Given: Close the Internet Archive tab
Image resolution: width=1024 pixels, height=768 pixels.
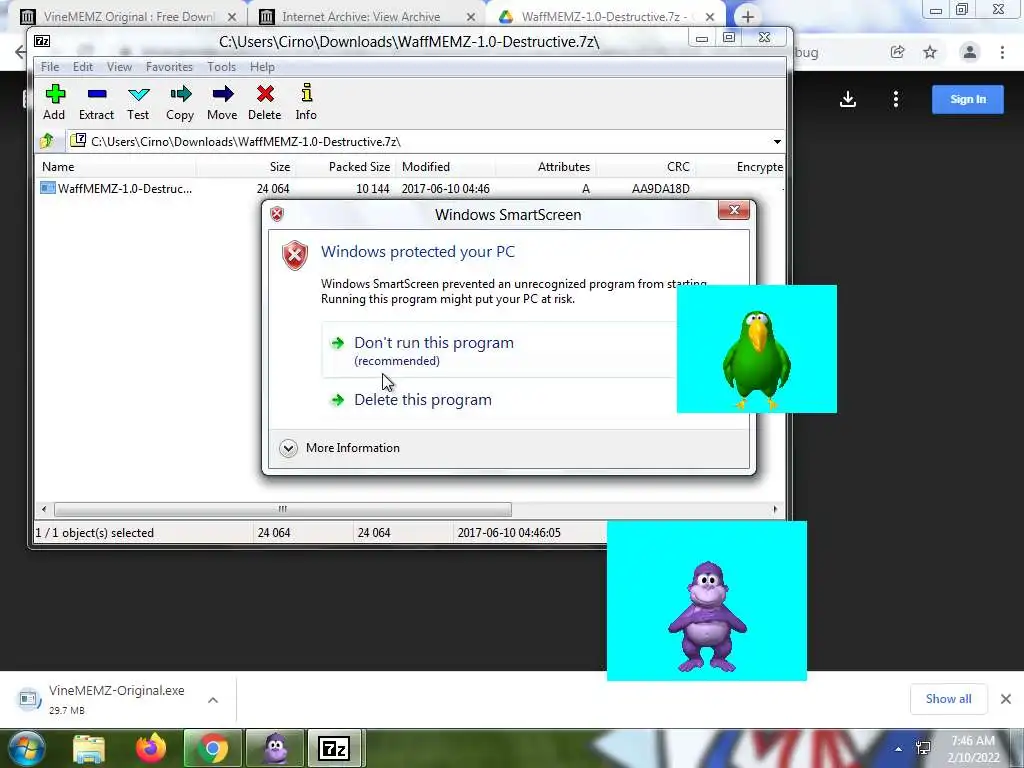Looking at the screenshot, I should pyautogui.click(x=471, y=18).
